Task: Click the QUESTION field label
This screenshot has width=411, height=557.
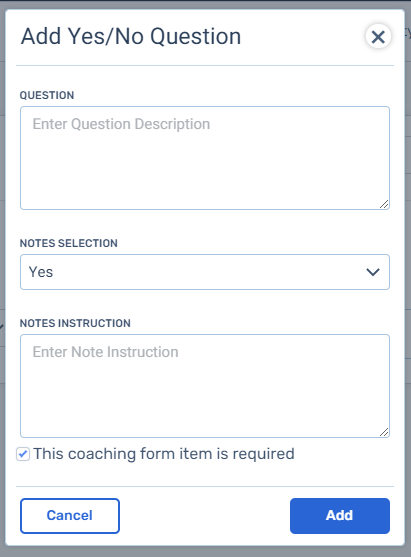Action: 47,95
